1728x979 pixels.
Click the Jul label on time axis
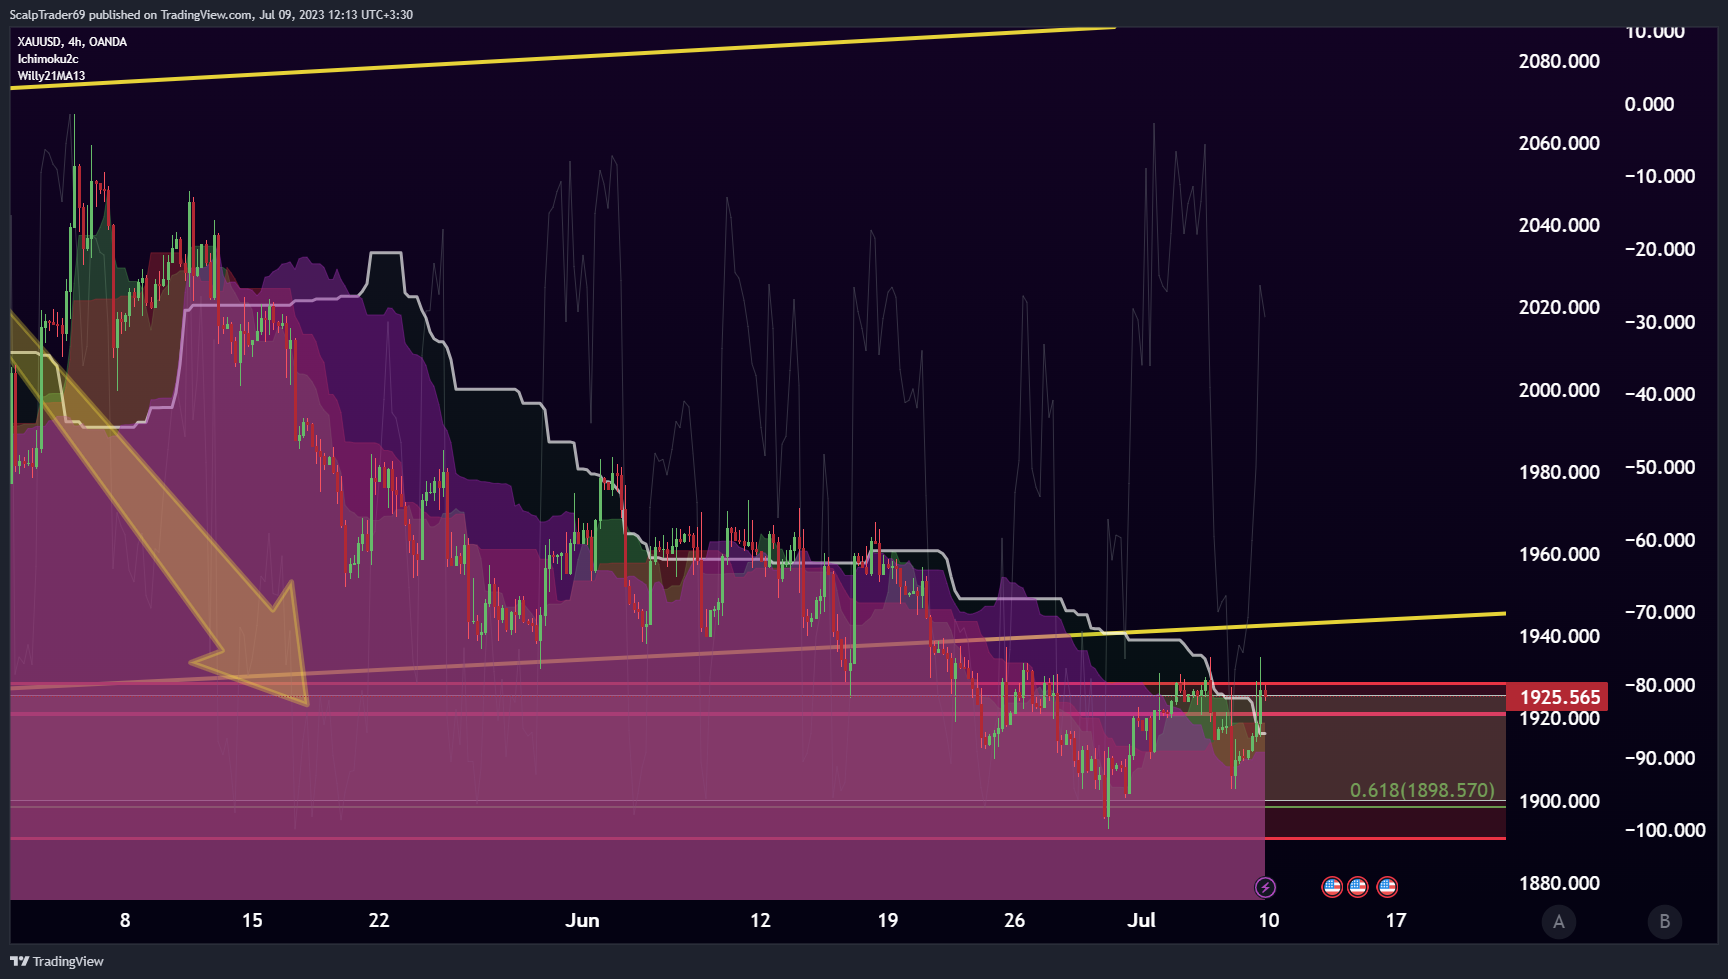(x=1141, y=920)
